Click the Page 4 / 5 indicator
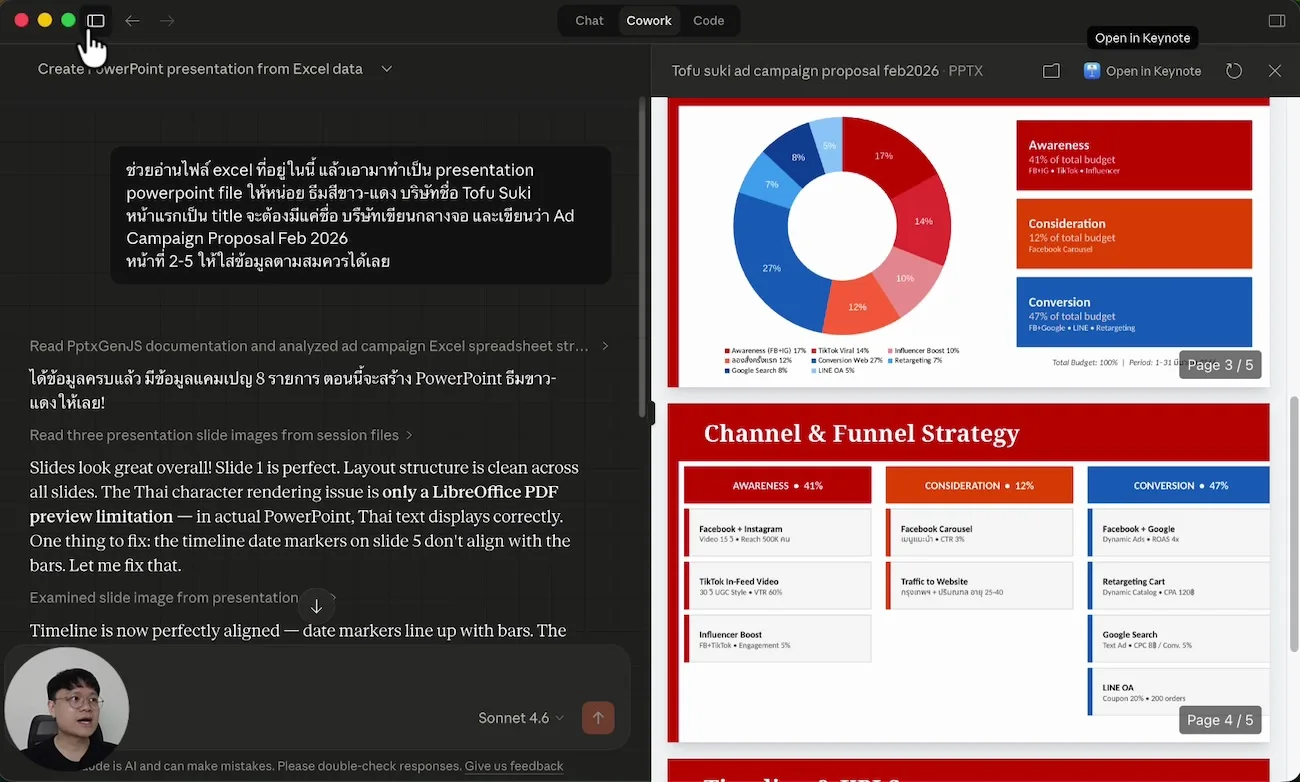This screenshot has width=1300, height=782. (1220, 720)
